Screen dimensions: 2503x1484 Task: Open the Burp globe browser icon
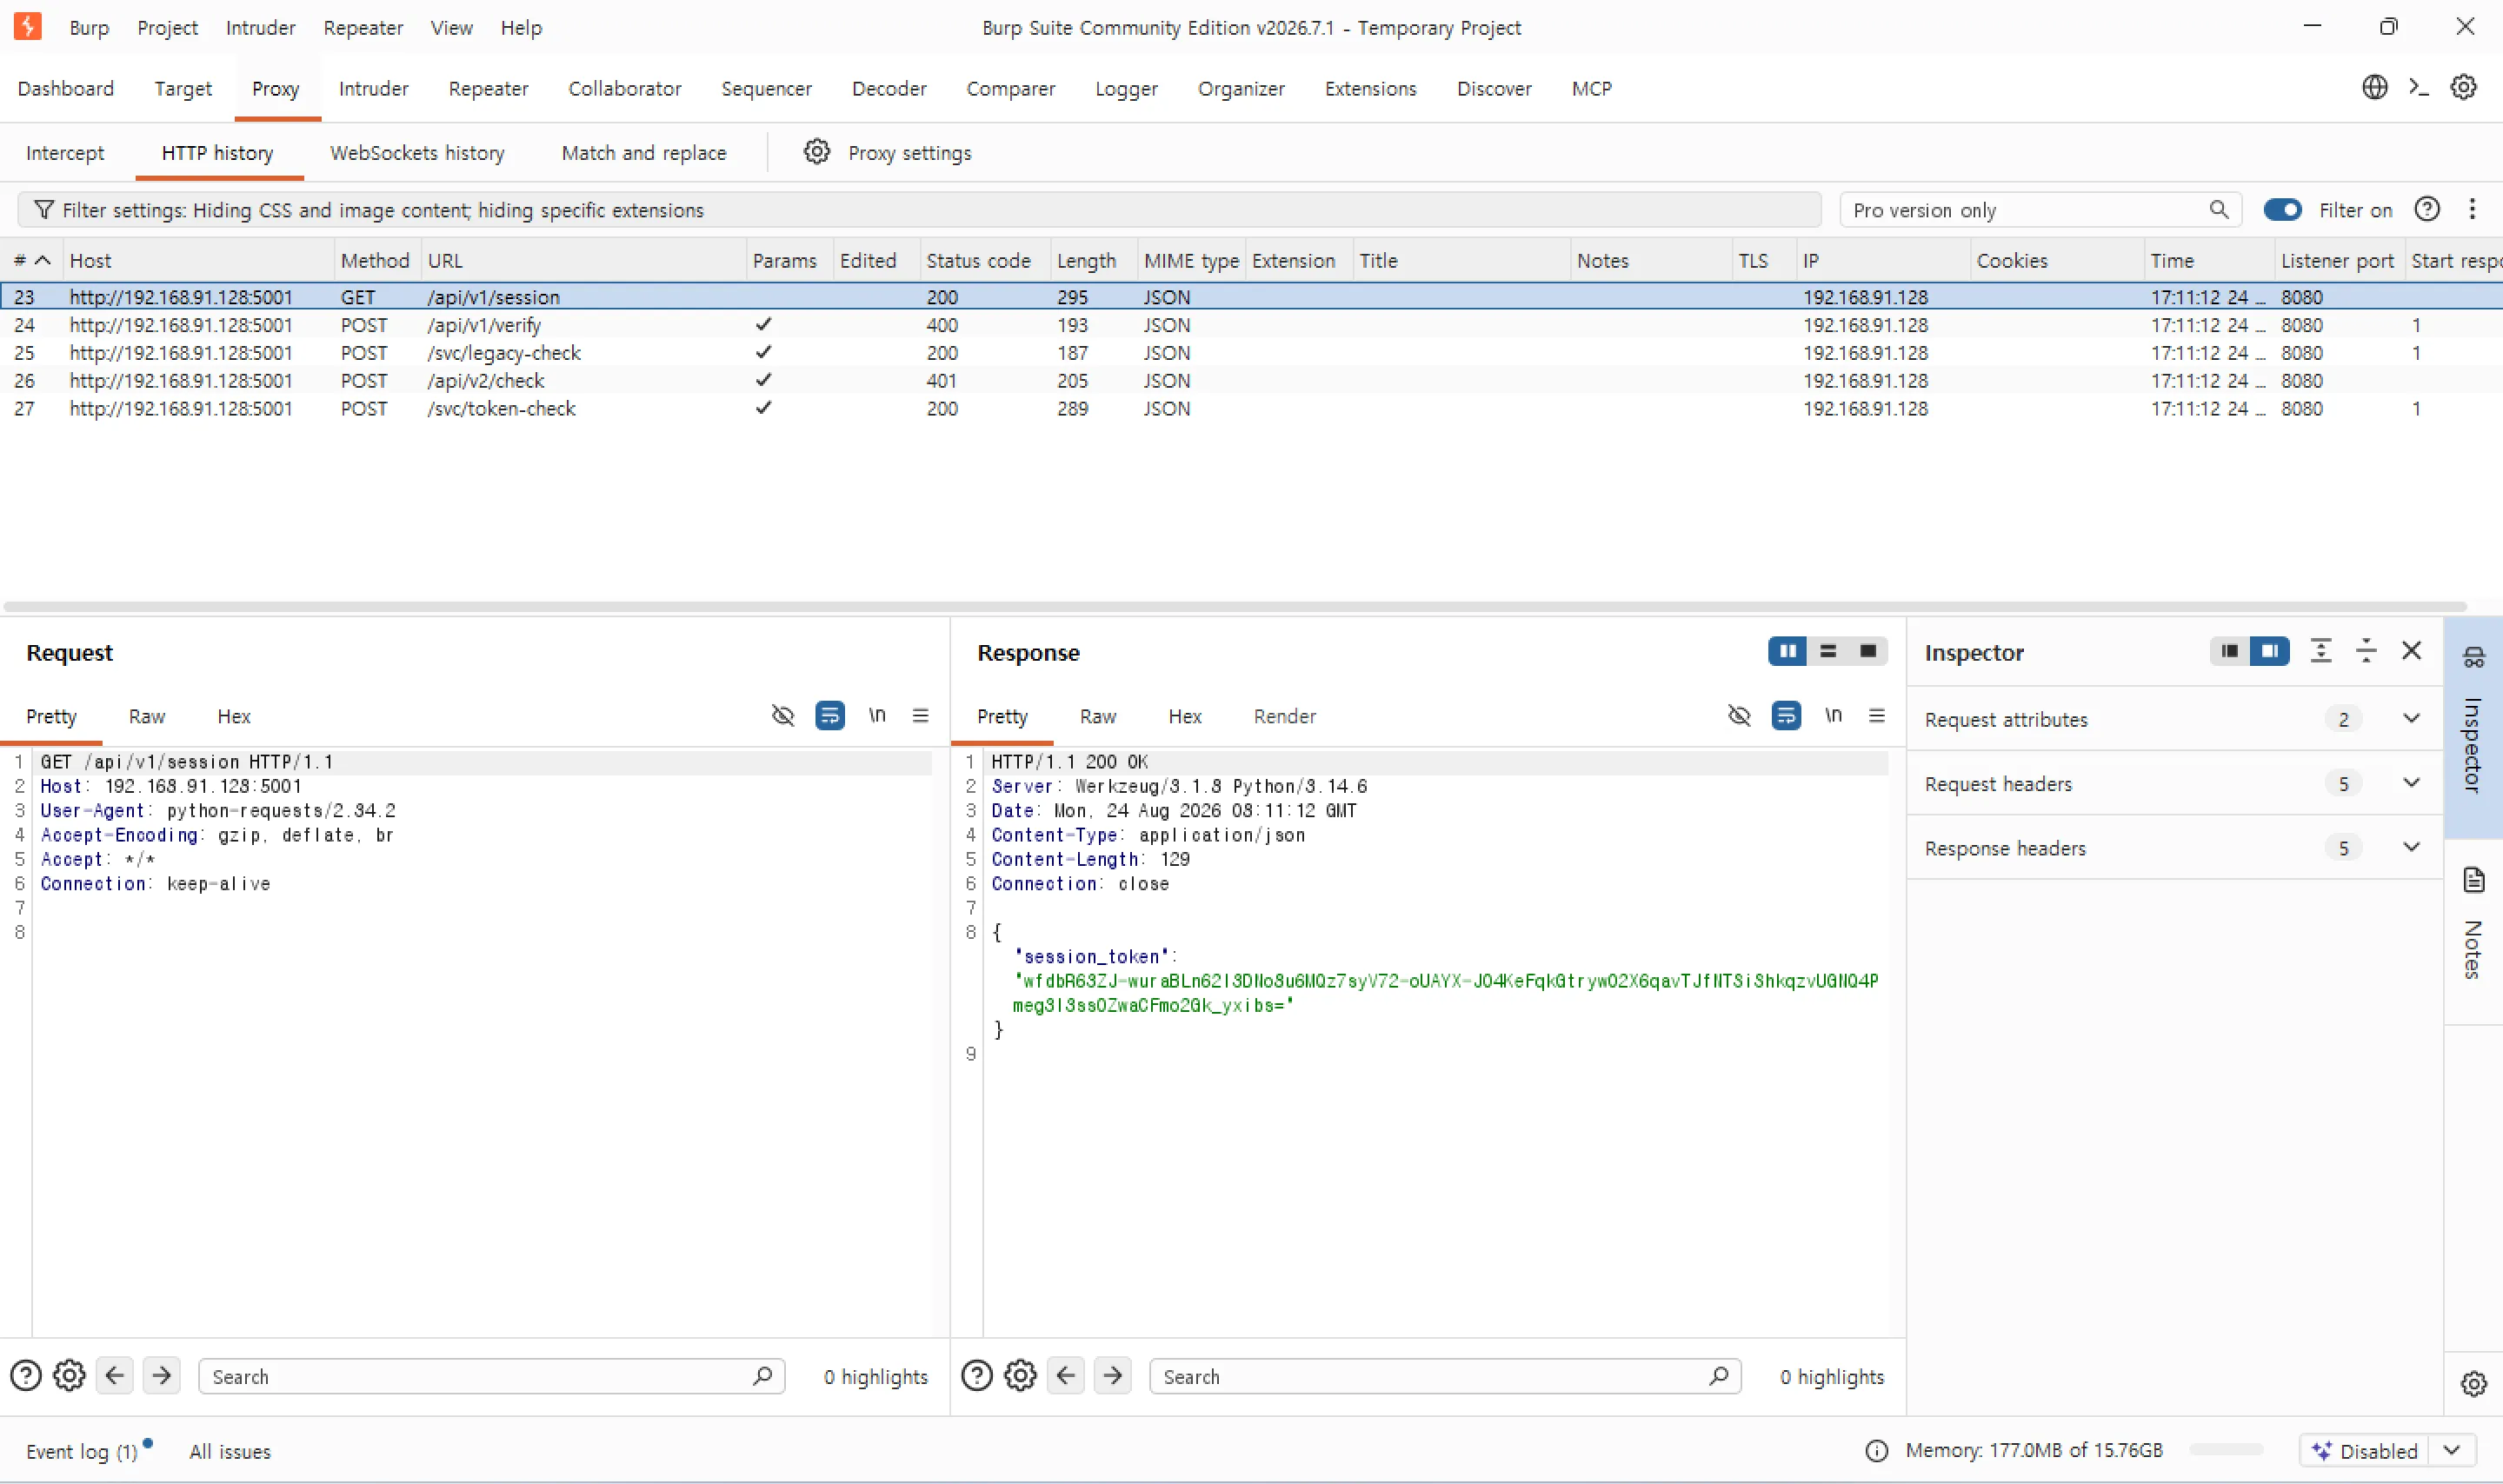(2374, 87)
